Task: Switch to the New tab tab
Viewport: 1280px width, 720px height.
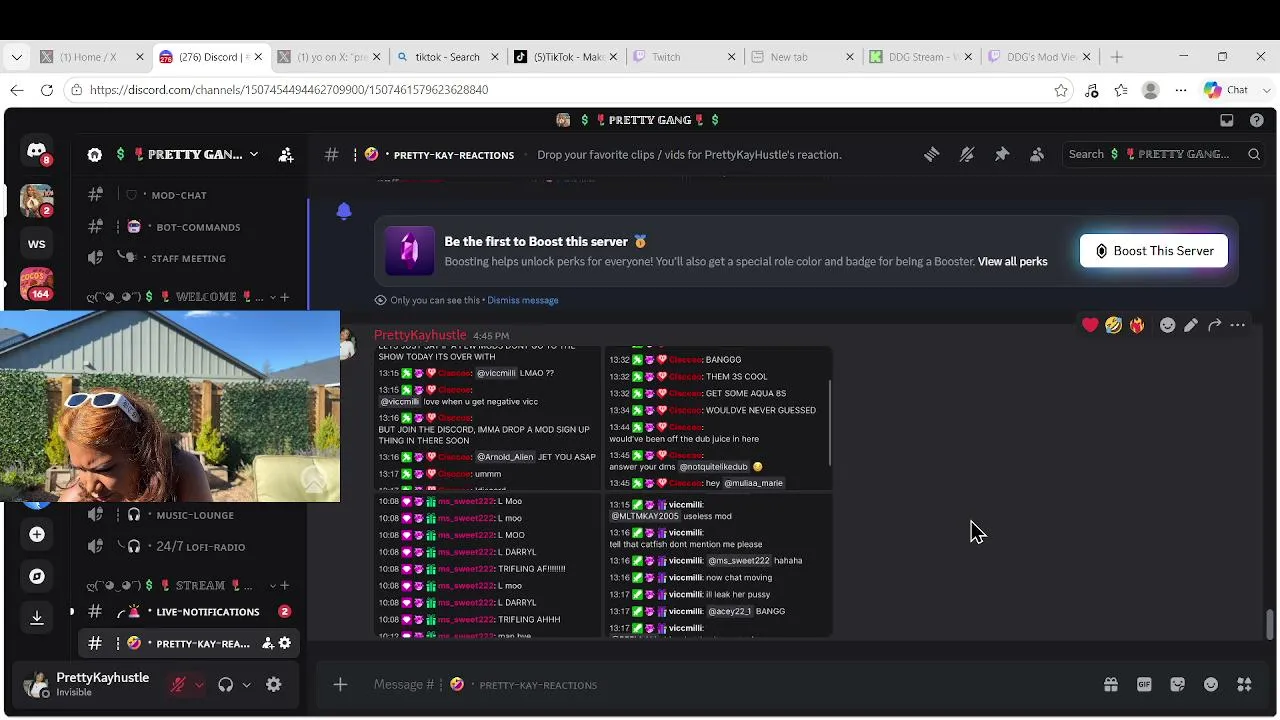Action: tap(802, 57)
